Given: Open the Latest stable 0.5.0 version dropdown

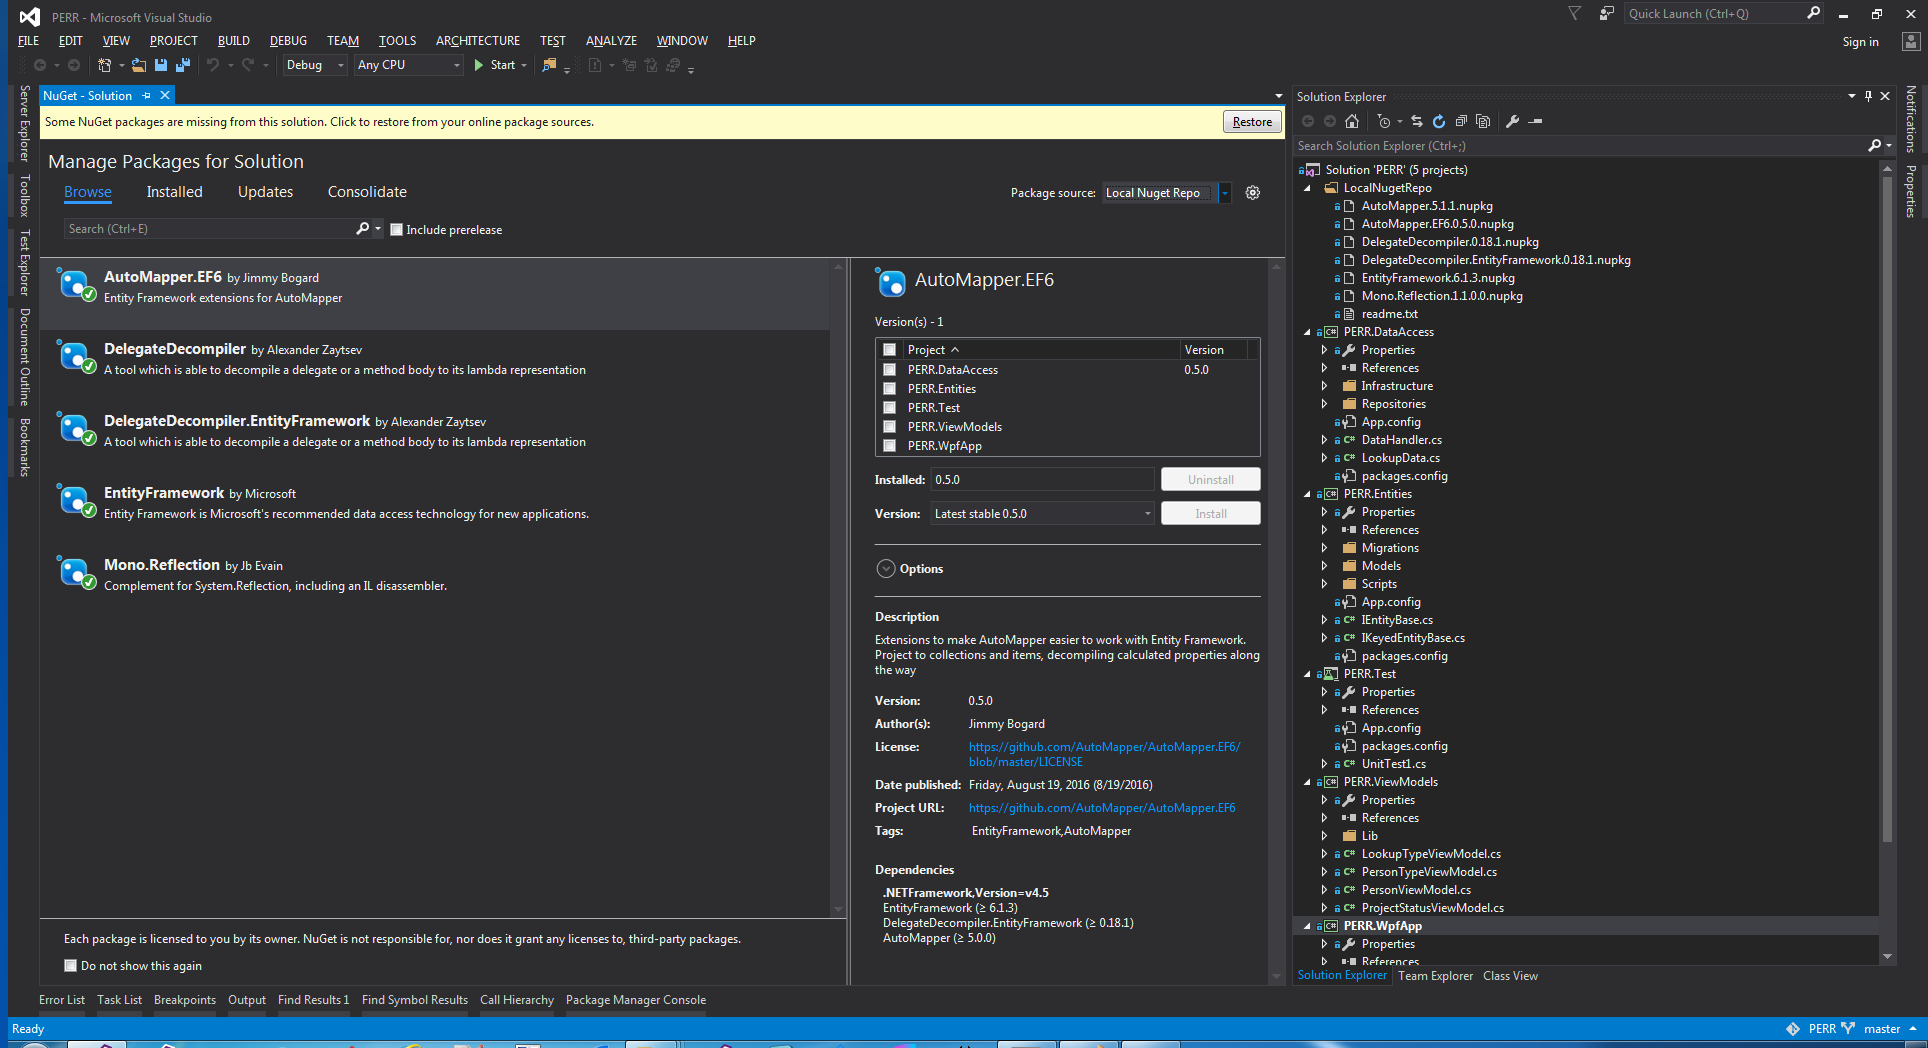Looking at the screenshot, I should click(1043, 514).
